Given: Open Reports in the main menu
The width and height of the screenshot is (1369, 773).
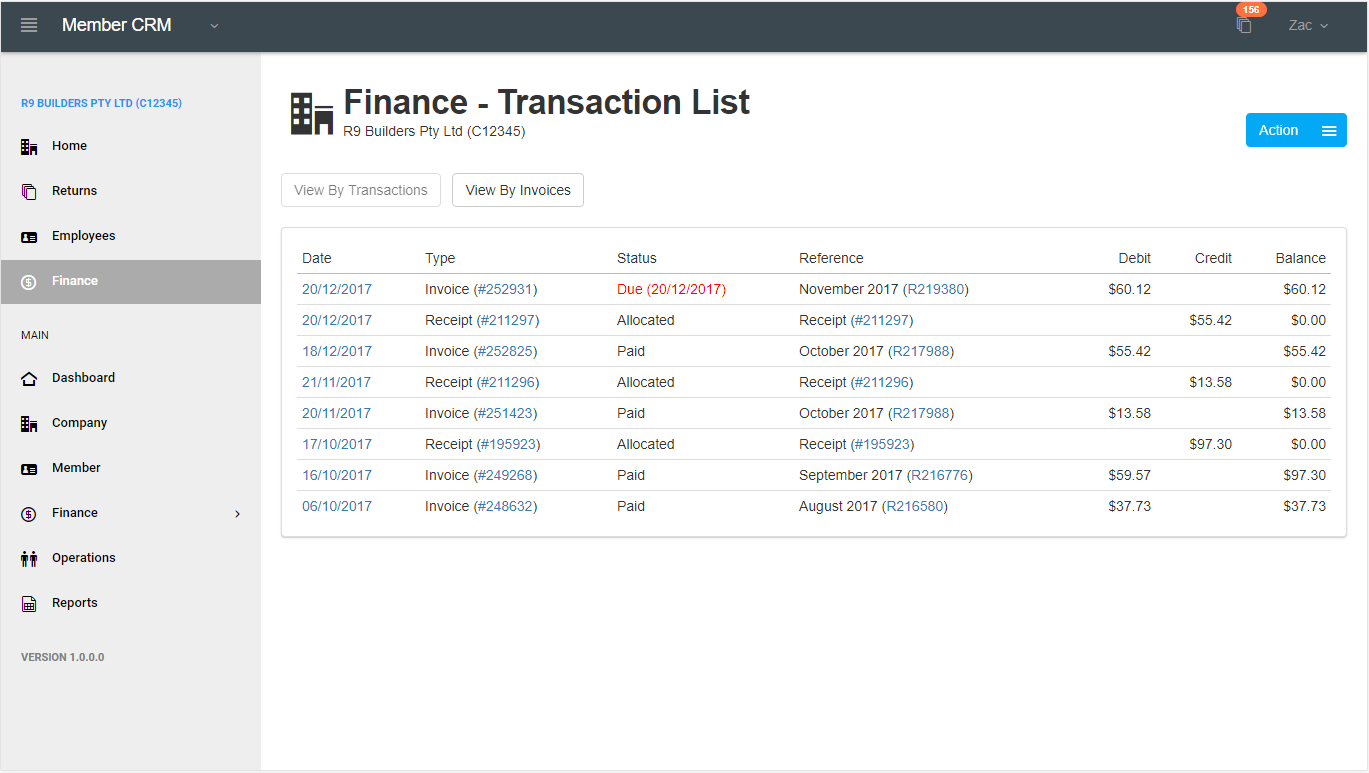Looking at the screenshot, I should pos(130,603).
